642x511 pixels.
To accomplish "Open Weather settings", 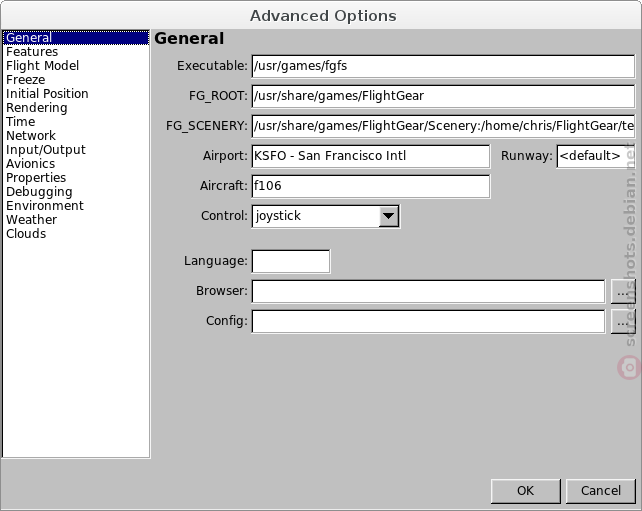I will coord(76,219).
